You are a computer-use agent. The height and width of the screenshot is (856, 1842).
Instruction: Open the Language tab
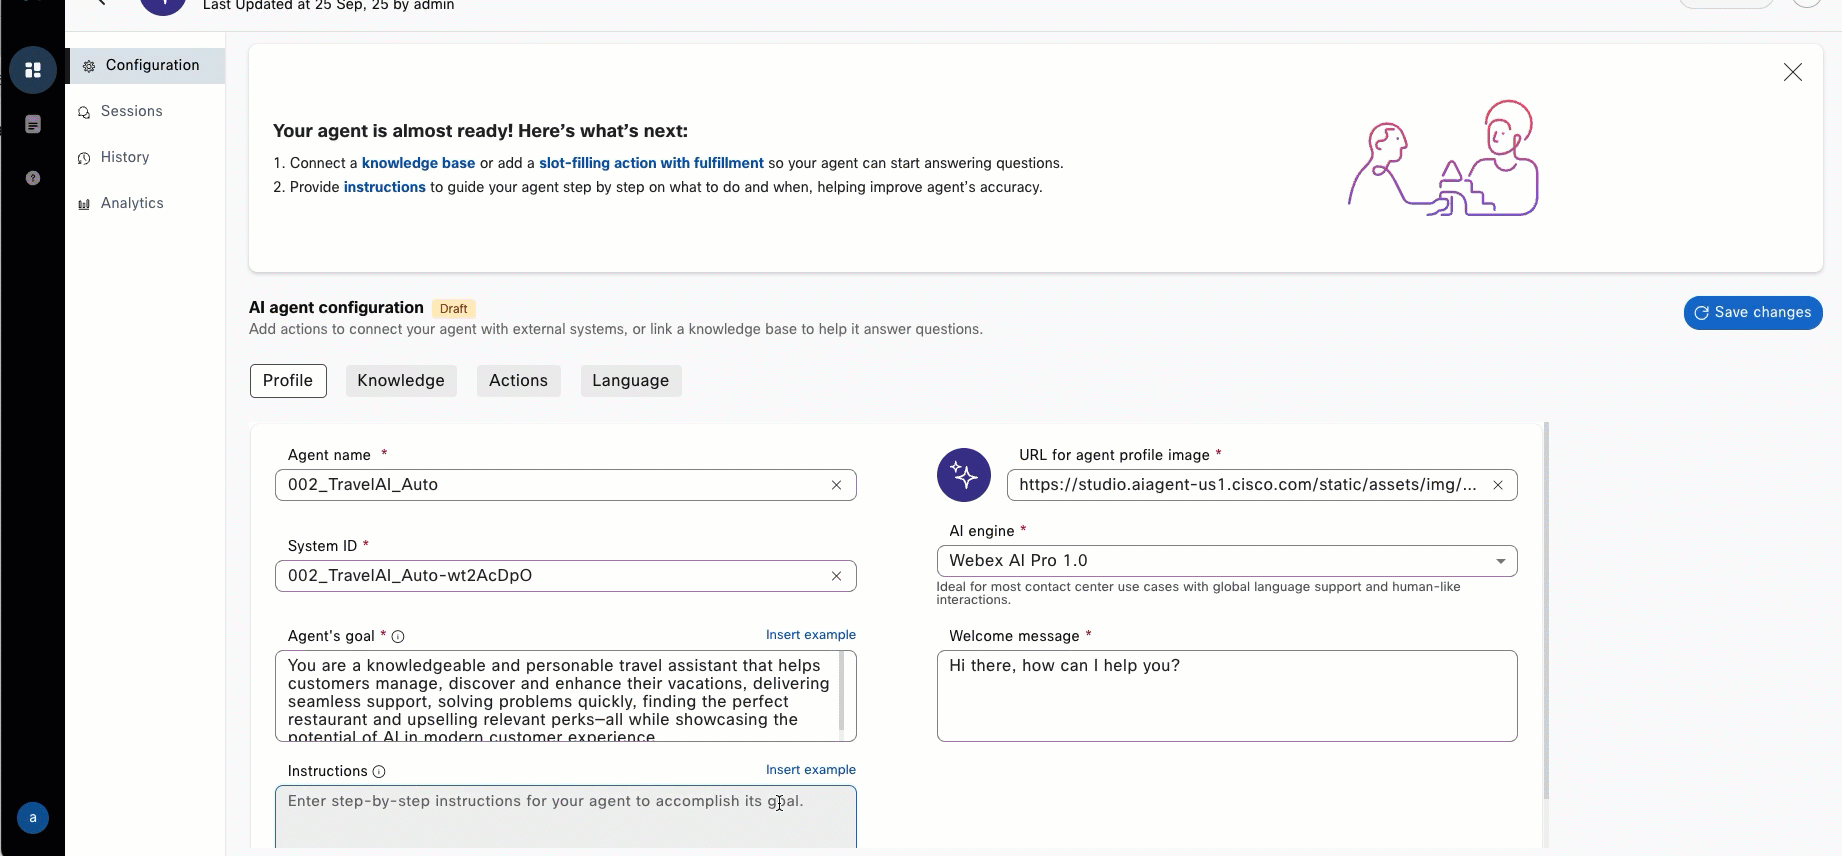630,381
